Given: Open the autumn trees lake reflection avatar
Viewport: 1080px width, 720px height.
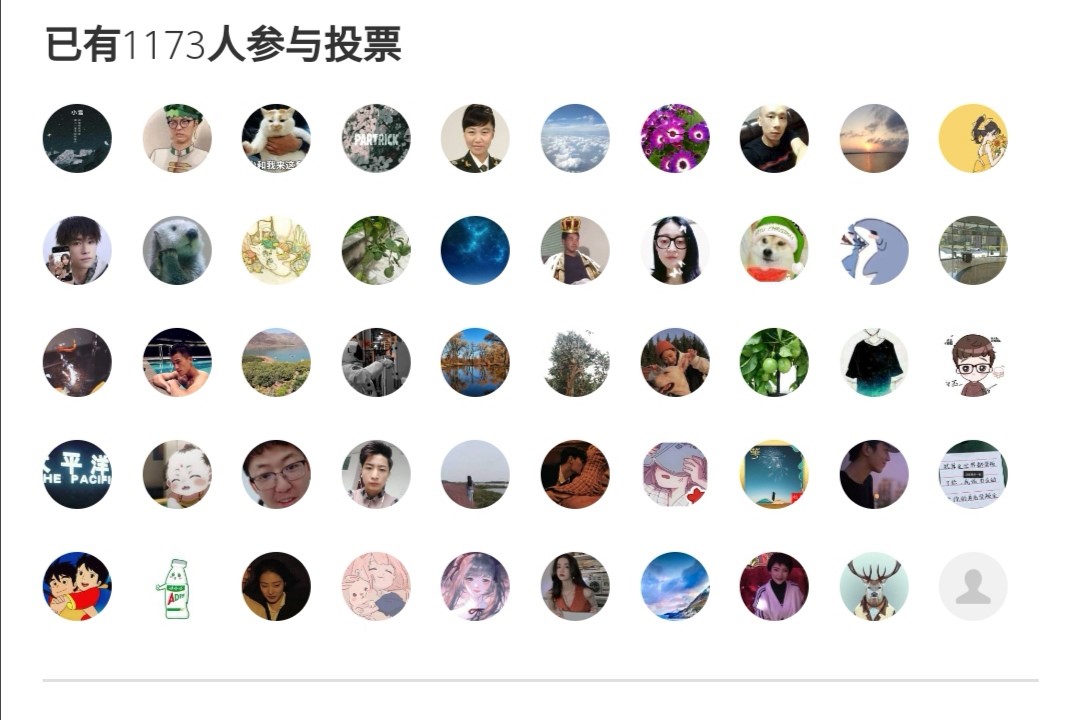Looking at the screenshot, I should pyautogui.click(x=475, y=362).
